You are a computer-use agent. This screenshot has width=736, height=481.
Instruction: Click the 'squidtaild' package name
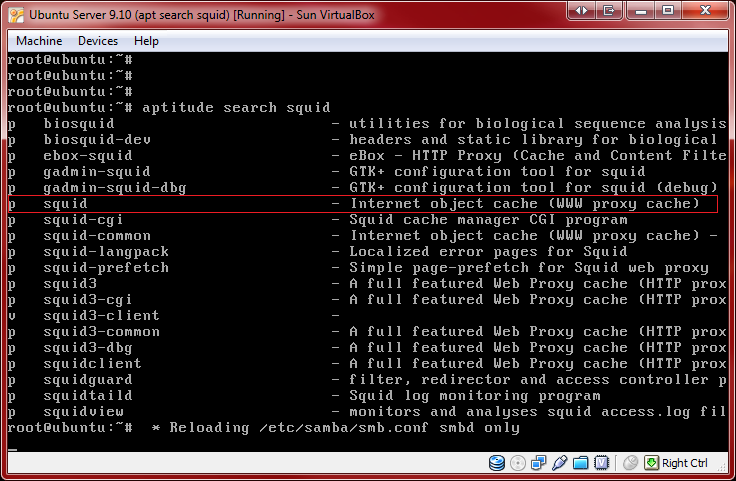click(x=88, y=395)
